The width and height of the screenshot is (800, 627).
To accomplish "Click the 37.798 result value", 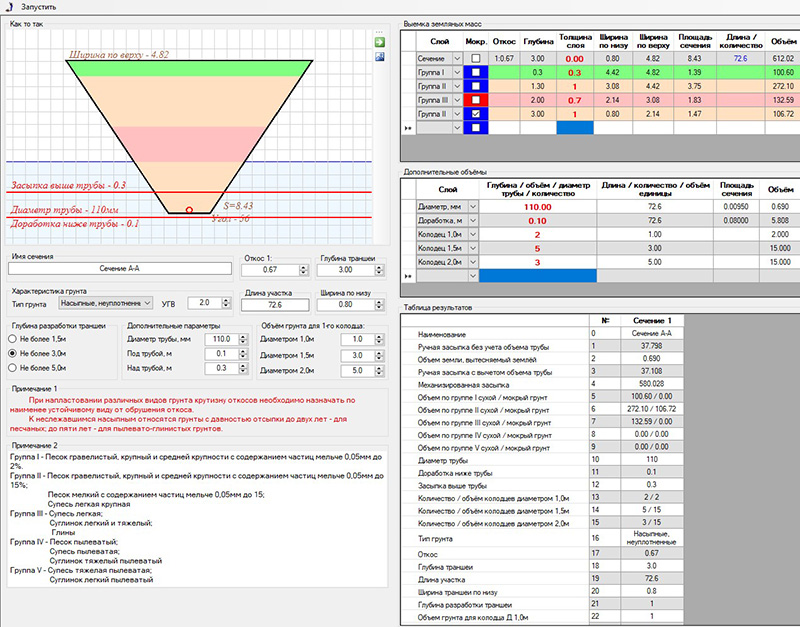I will (x=652, y=346).
